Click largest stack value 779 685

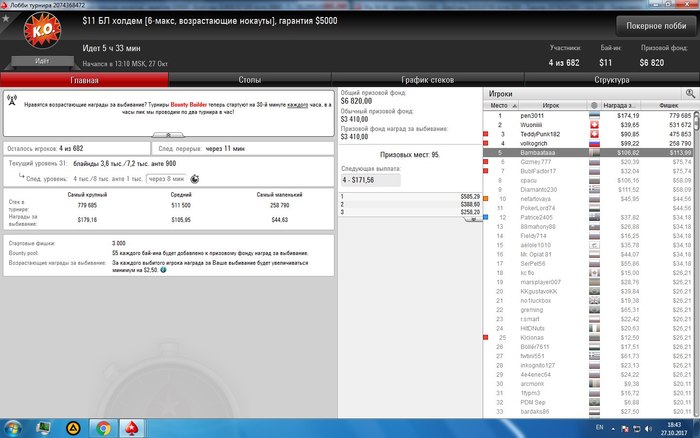(x=87, y=205)
